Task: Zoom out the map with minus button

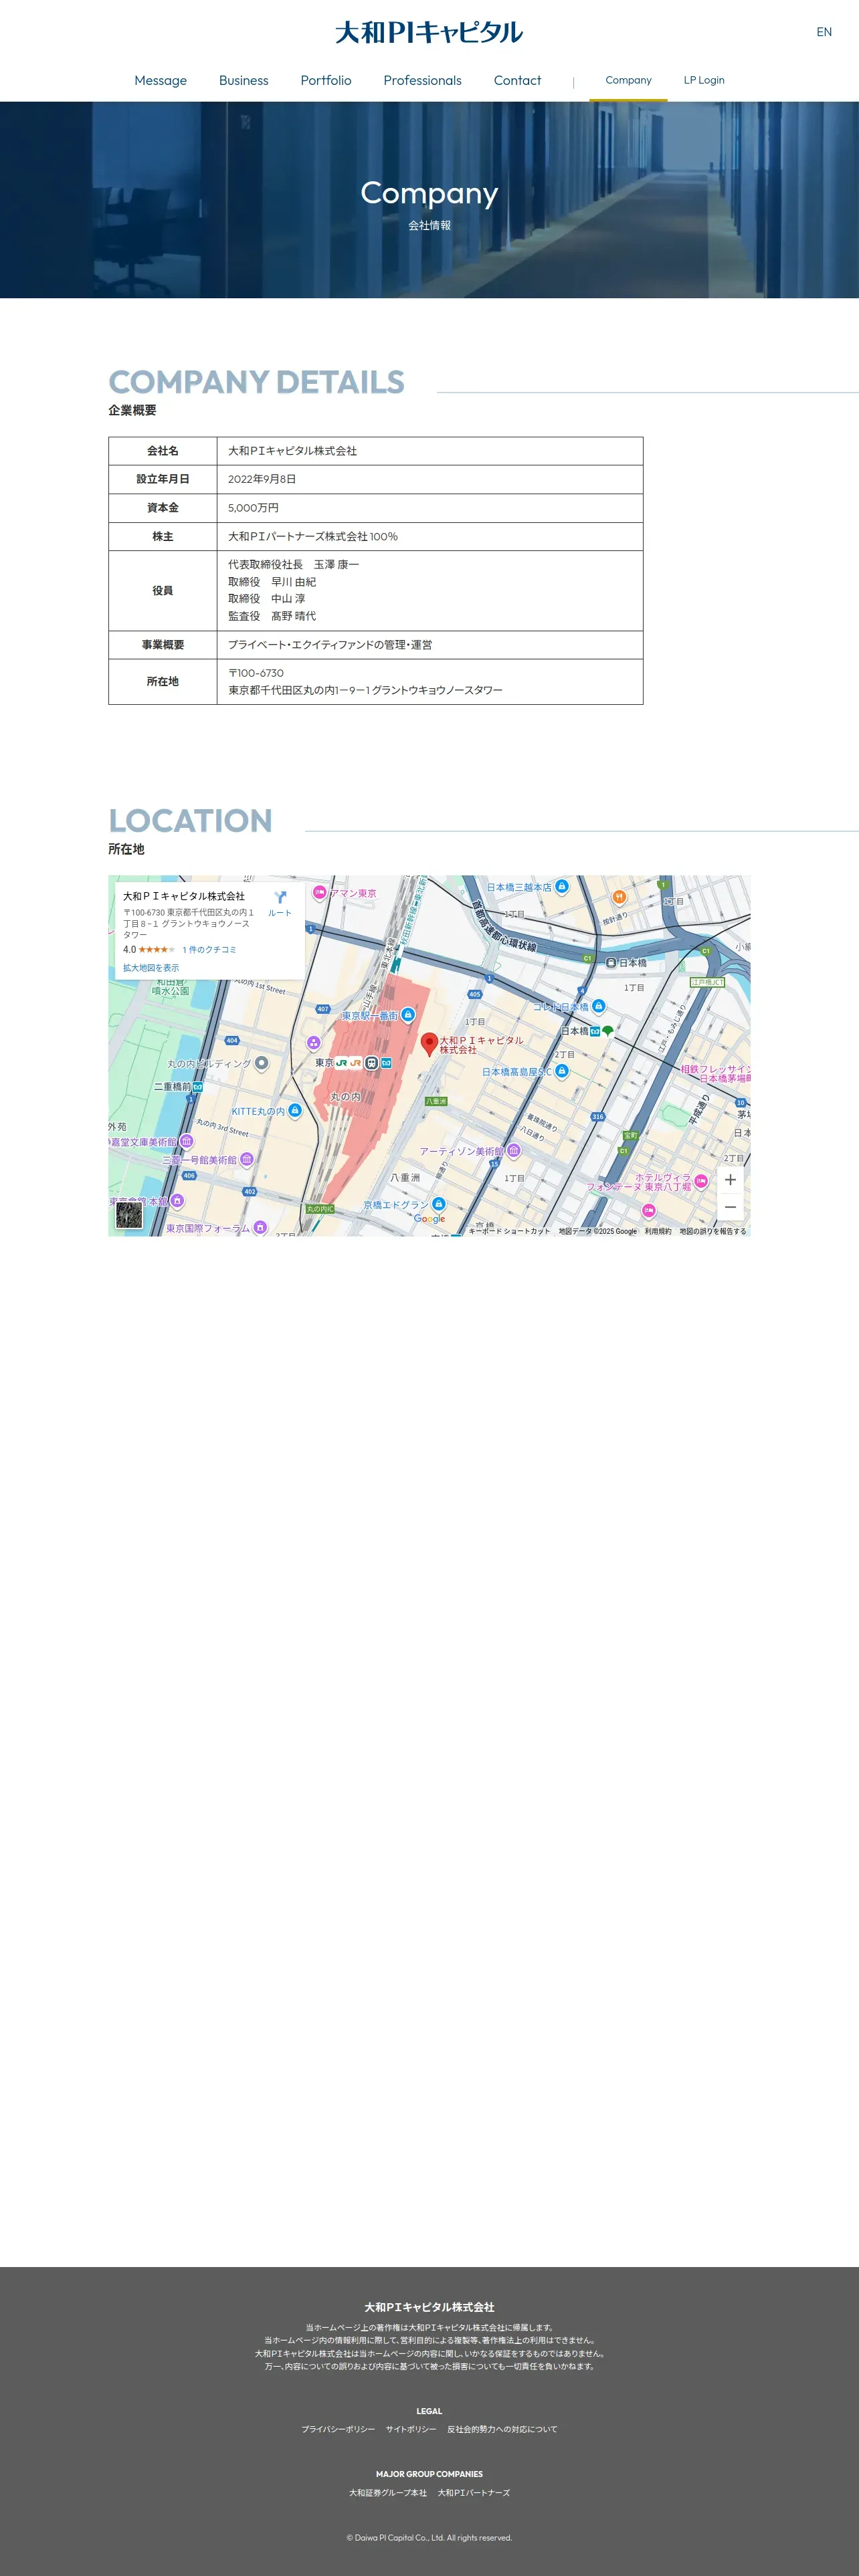Action: pos(730,1207)
